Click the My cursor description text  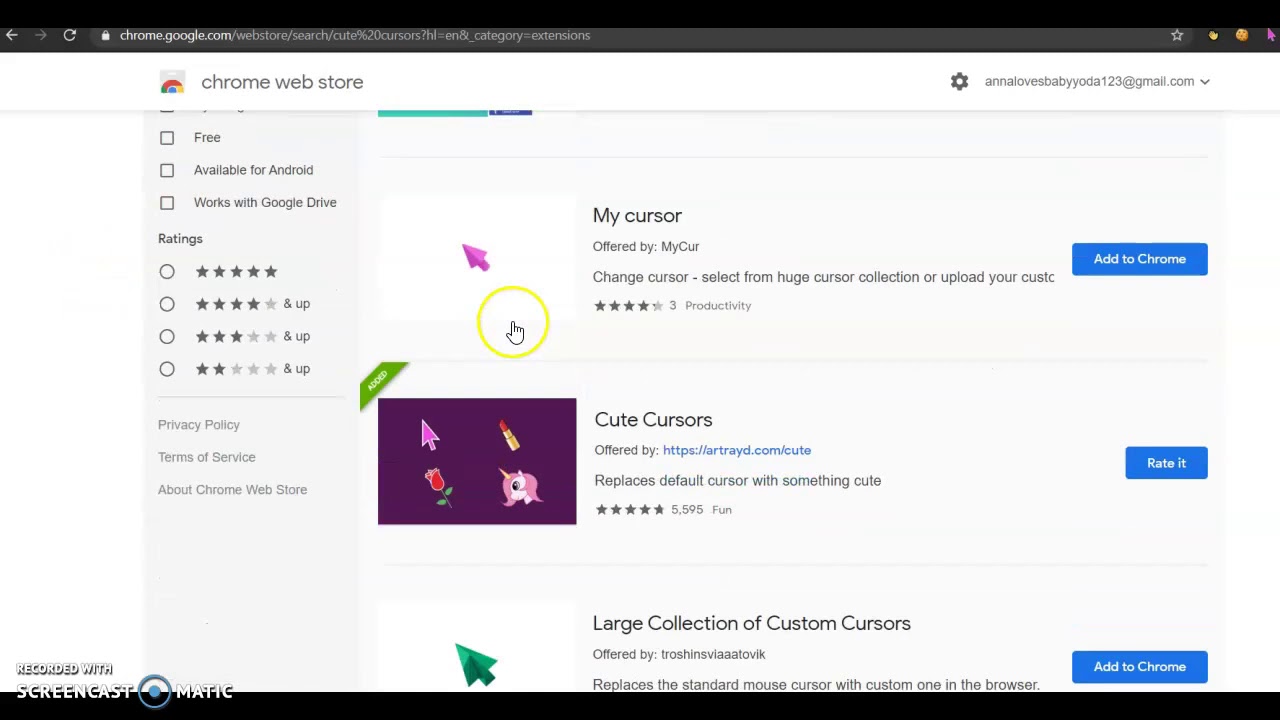pos(823,277)
